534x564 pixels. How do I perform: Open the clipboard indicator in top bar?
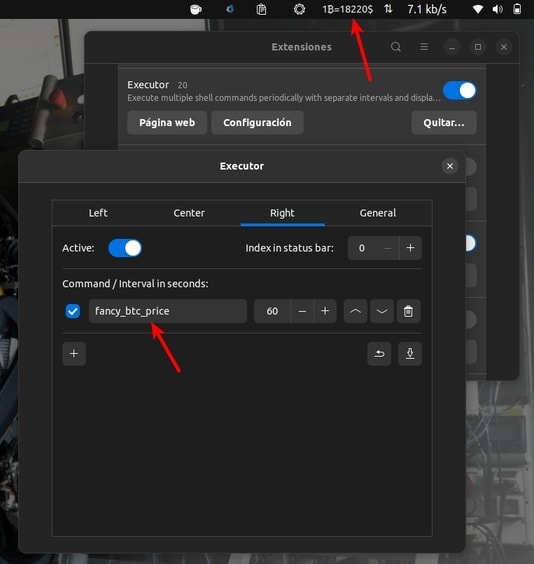261,9
